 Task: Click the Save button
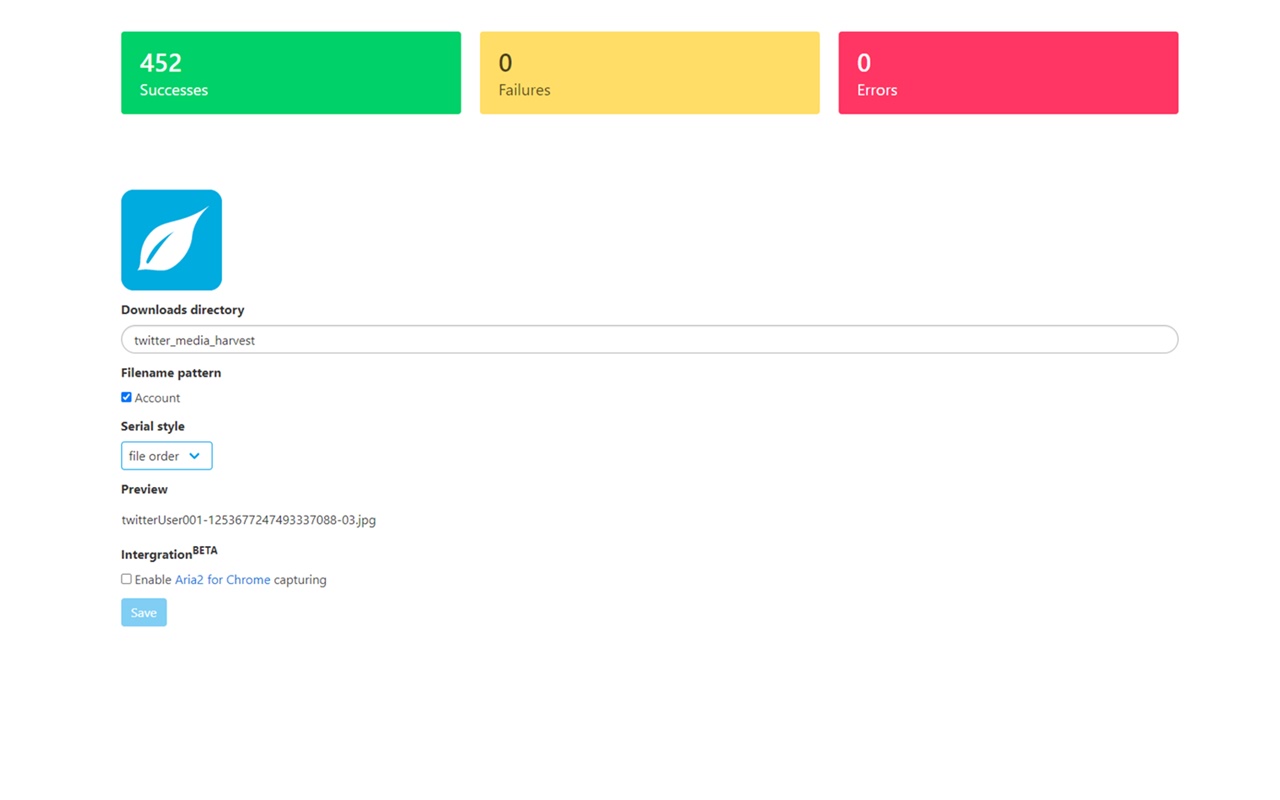[144, 612]
